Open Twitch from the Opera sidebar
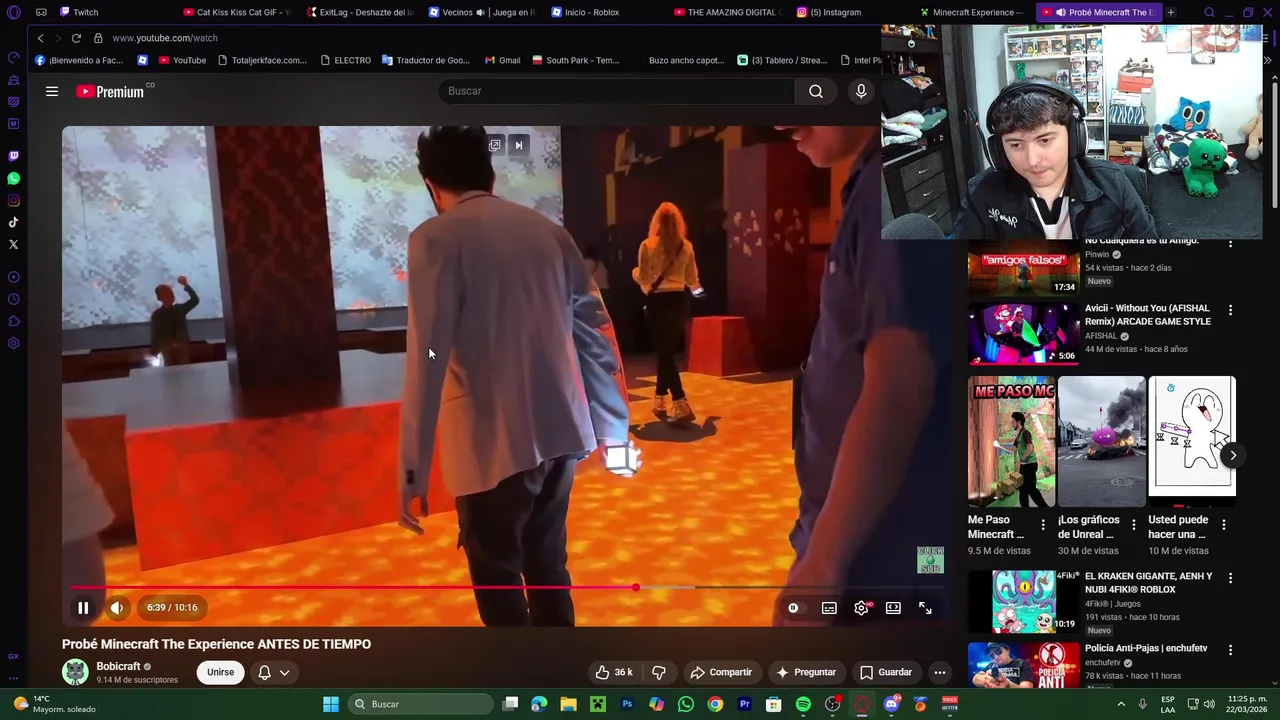The height and width of the screenshot is (720, 1280). [13, 156]
